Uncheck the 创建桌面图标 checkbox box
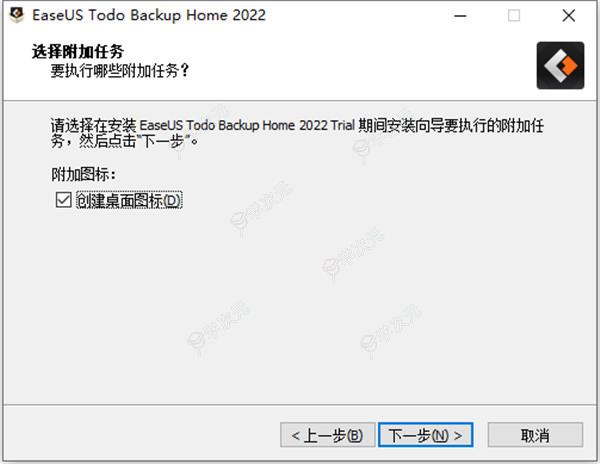Image resolution: width=600 pixels, height=464 pixels. pyautogui.click(x=63, y=200)
